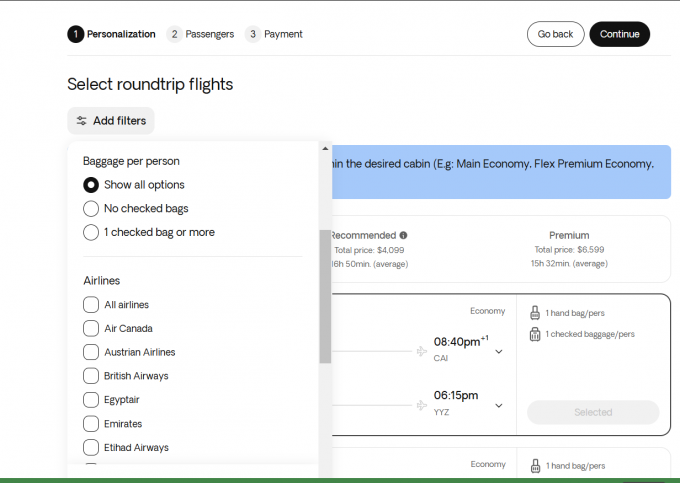Click the filter sliders icon
680x483 pixels.
coord(82,121)
